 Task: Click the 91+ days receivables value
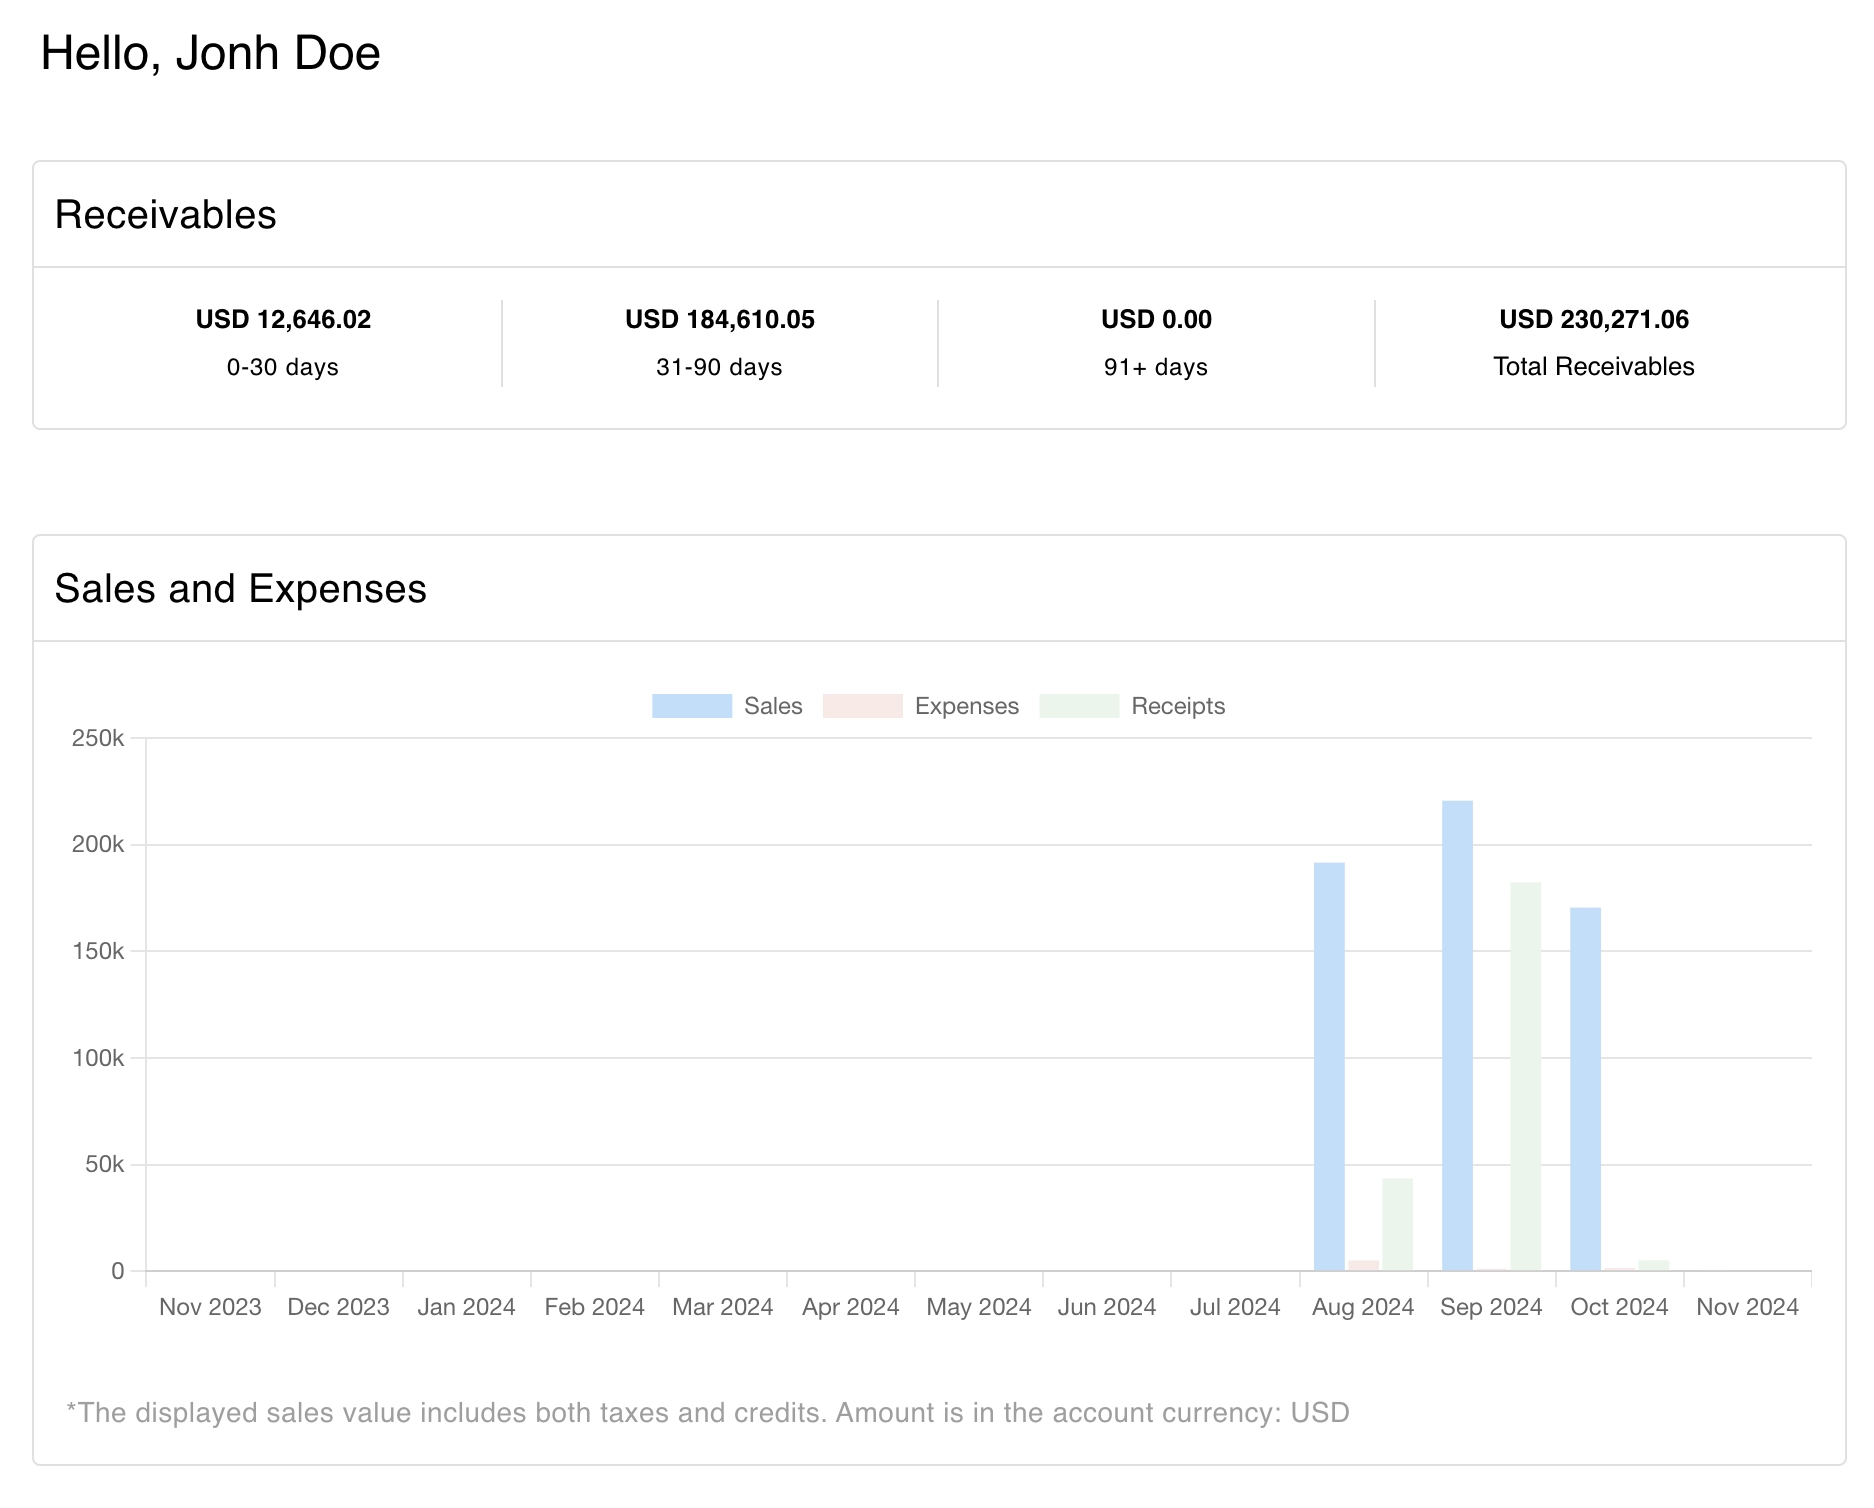point(1155,319)
